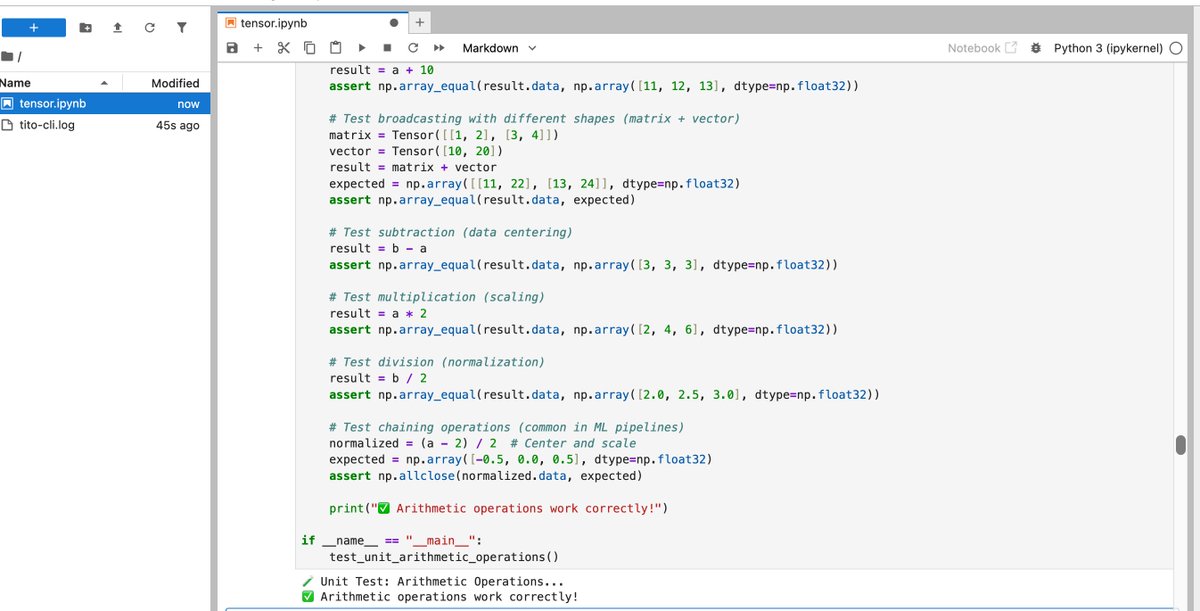Click the root folder breadcrumb icon
The image size is (1200, 611).
pyautogui.click(x=8, y=57)
